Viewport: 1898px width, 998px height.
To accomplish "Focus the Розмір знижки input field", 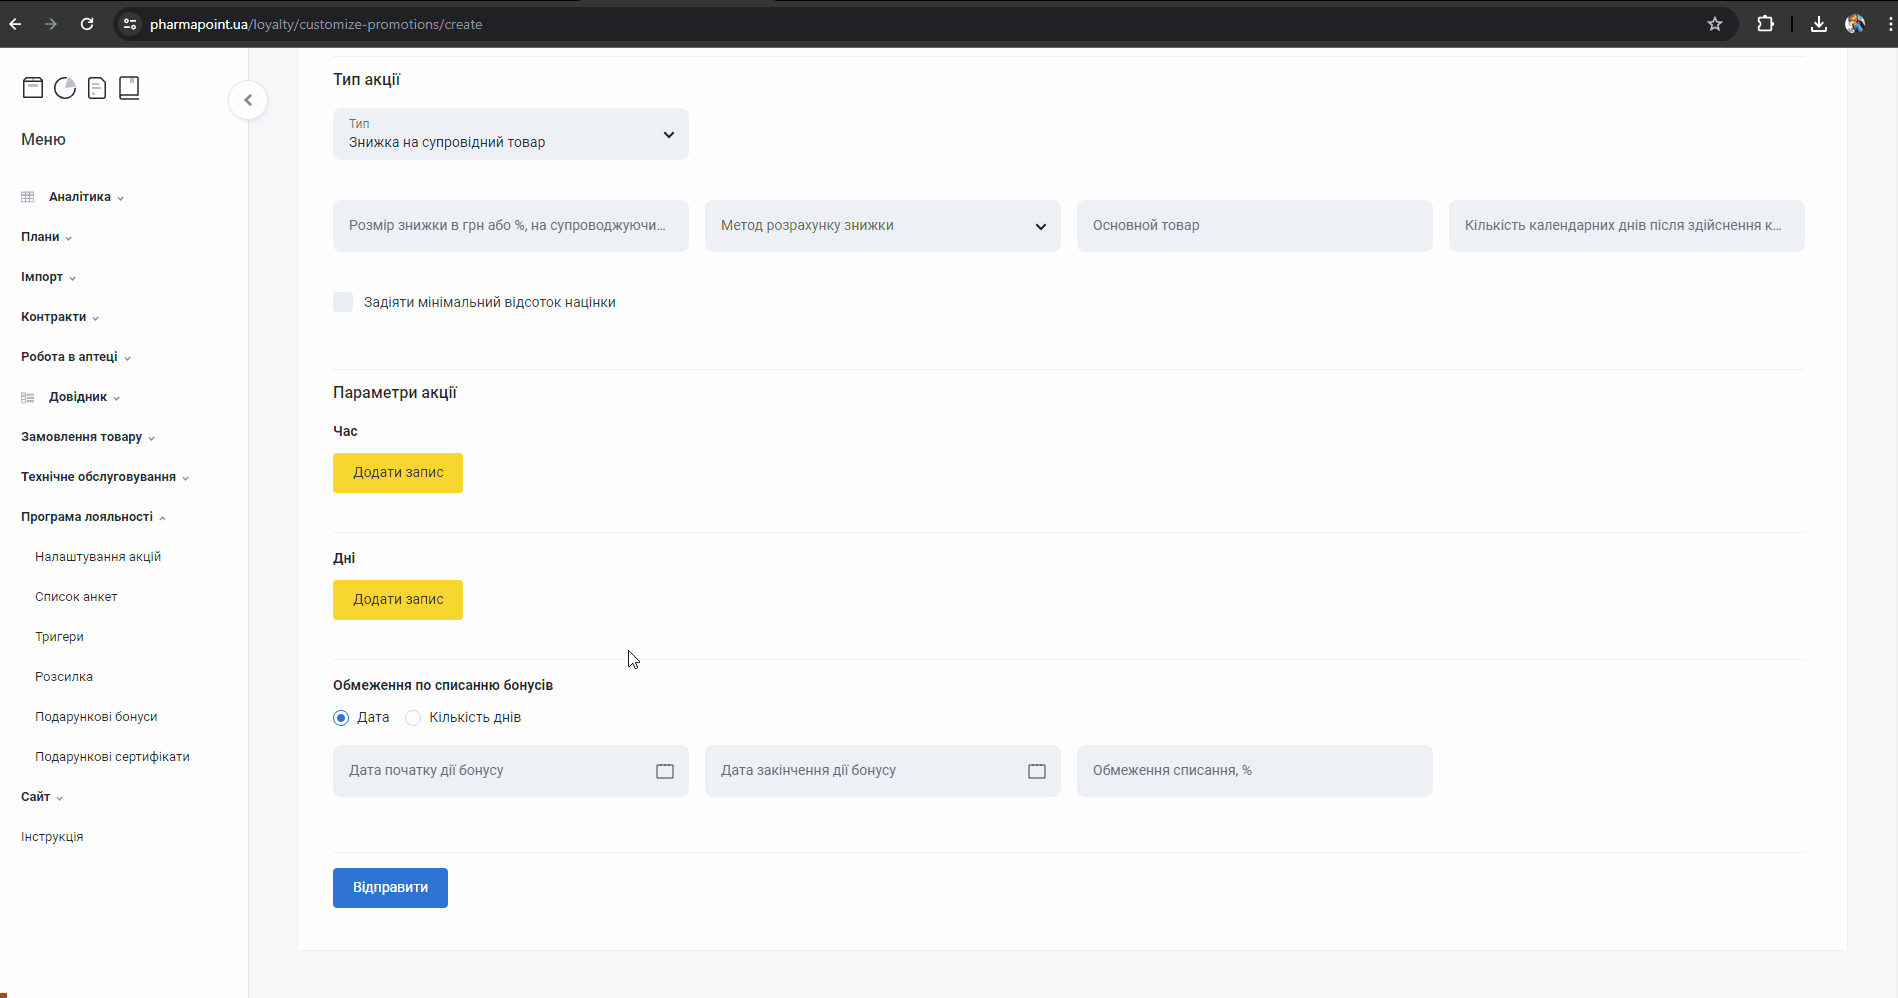I will click(x=511, y=226).
